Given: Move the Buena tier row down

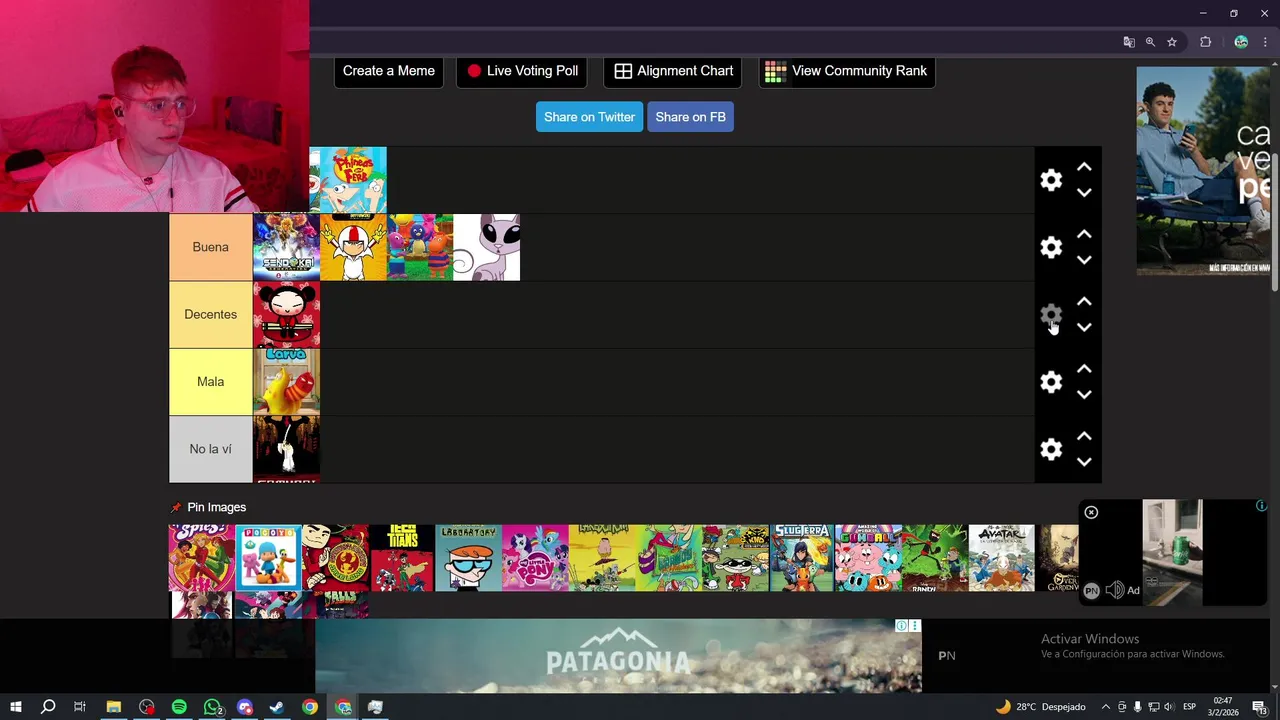Looking at the screenshot, I should pos(1084,260).
